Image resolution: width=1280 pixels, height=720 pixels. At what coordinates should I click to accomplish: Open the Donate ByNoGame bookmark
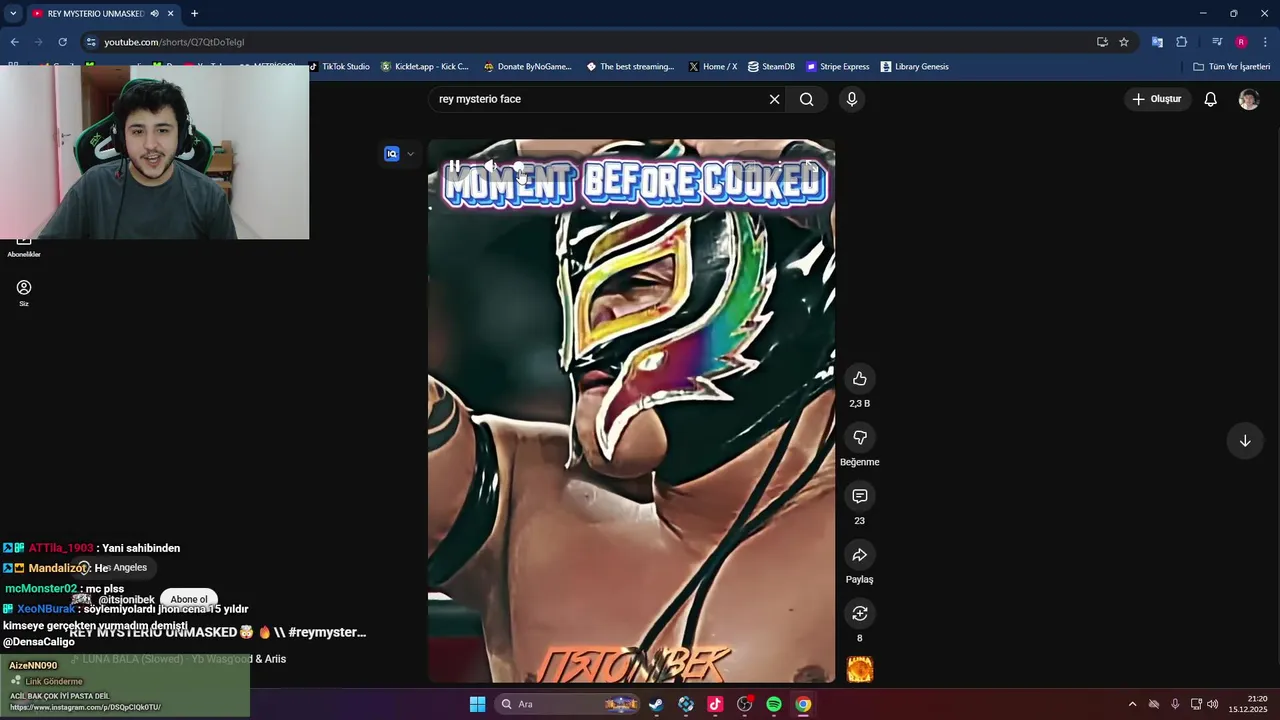527,67
